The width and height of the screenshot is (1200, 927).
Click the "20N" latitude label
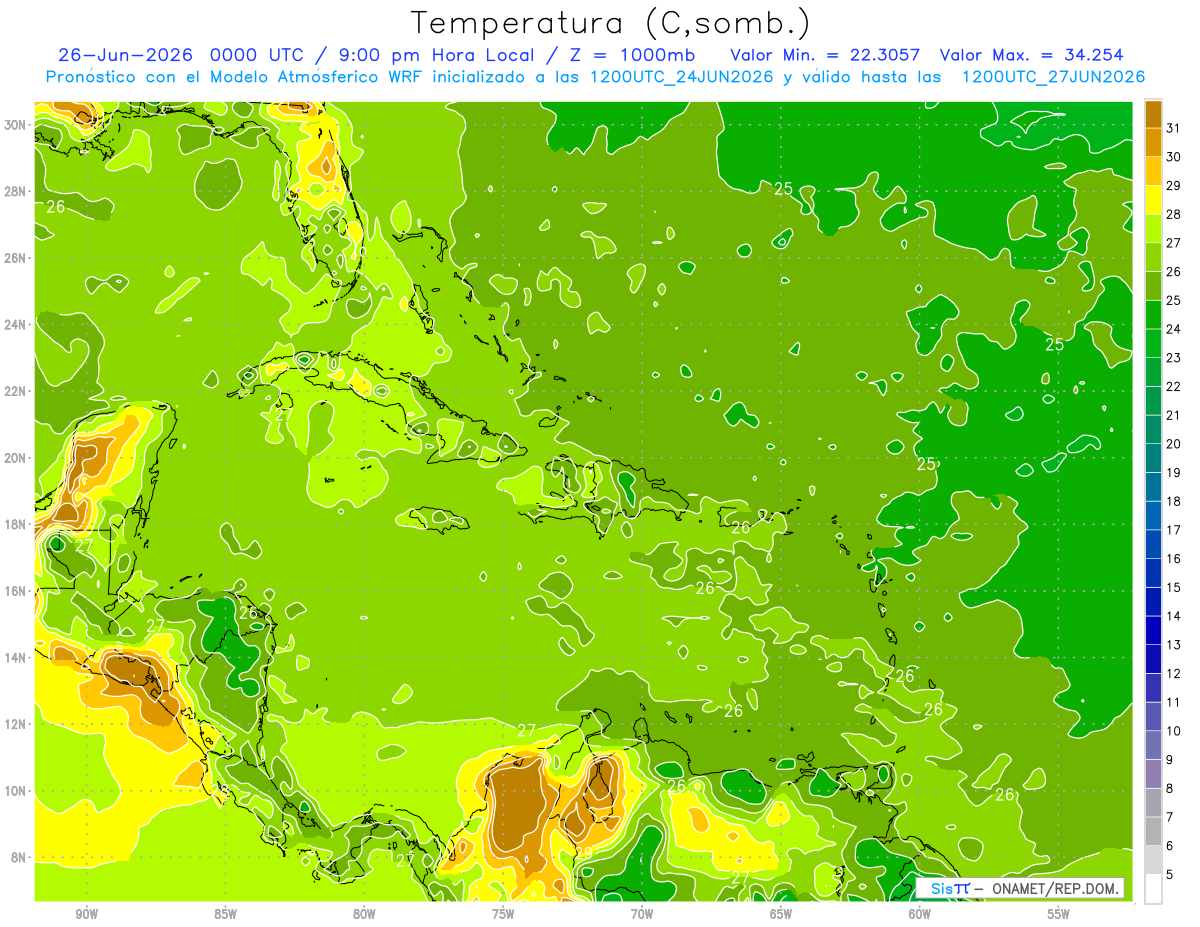pos(16,458)
